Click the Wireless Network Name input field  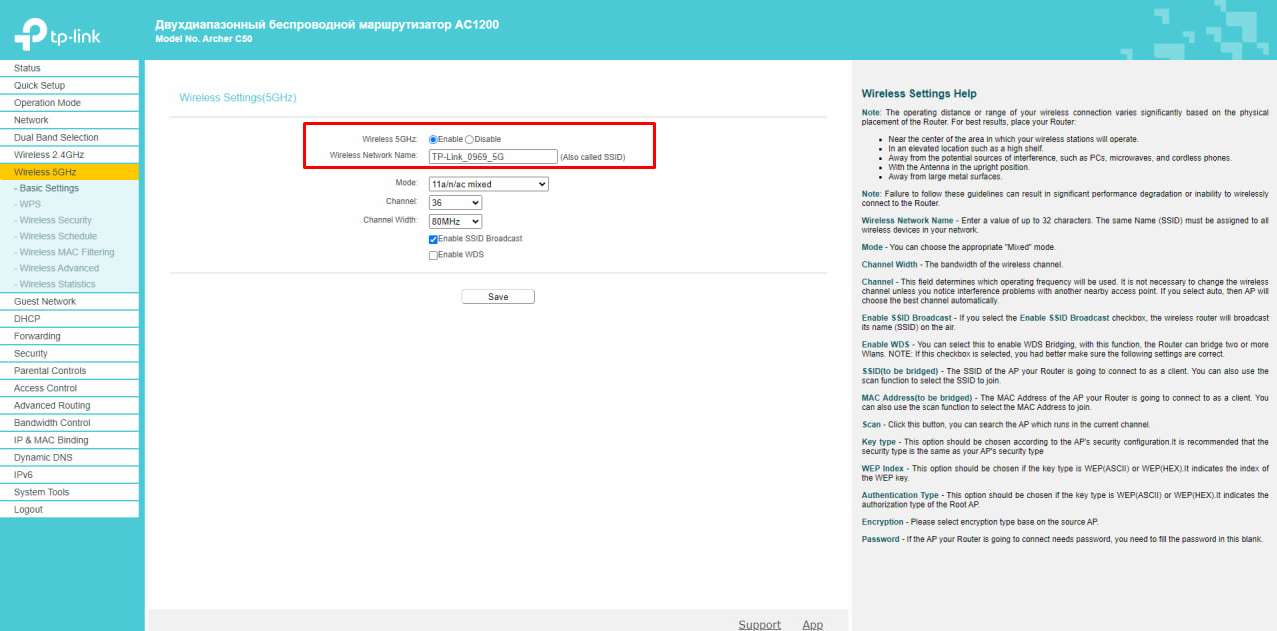click(x=492, y=156)
